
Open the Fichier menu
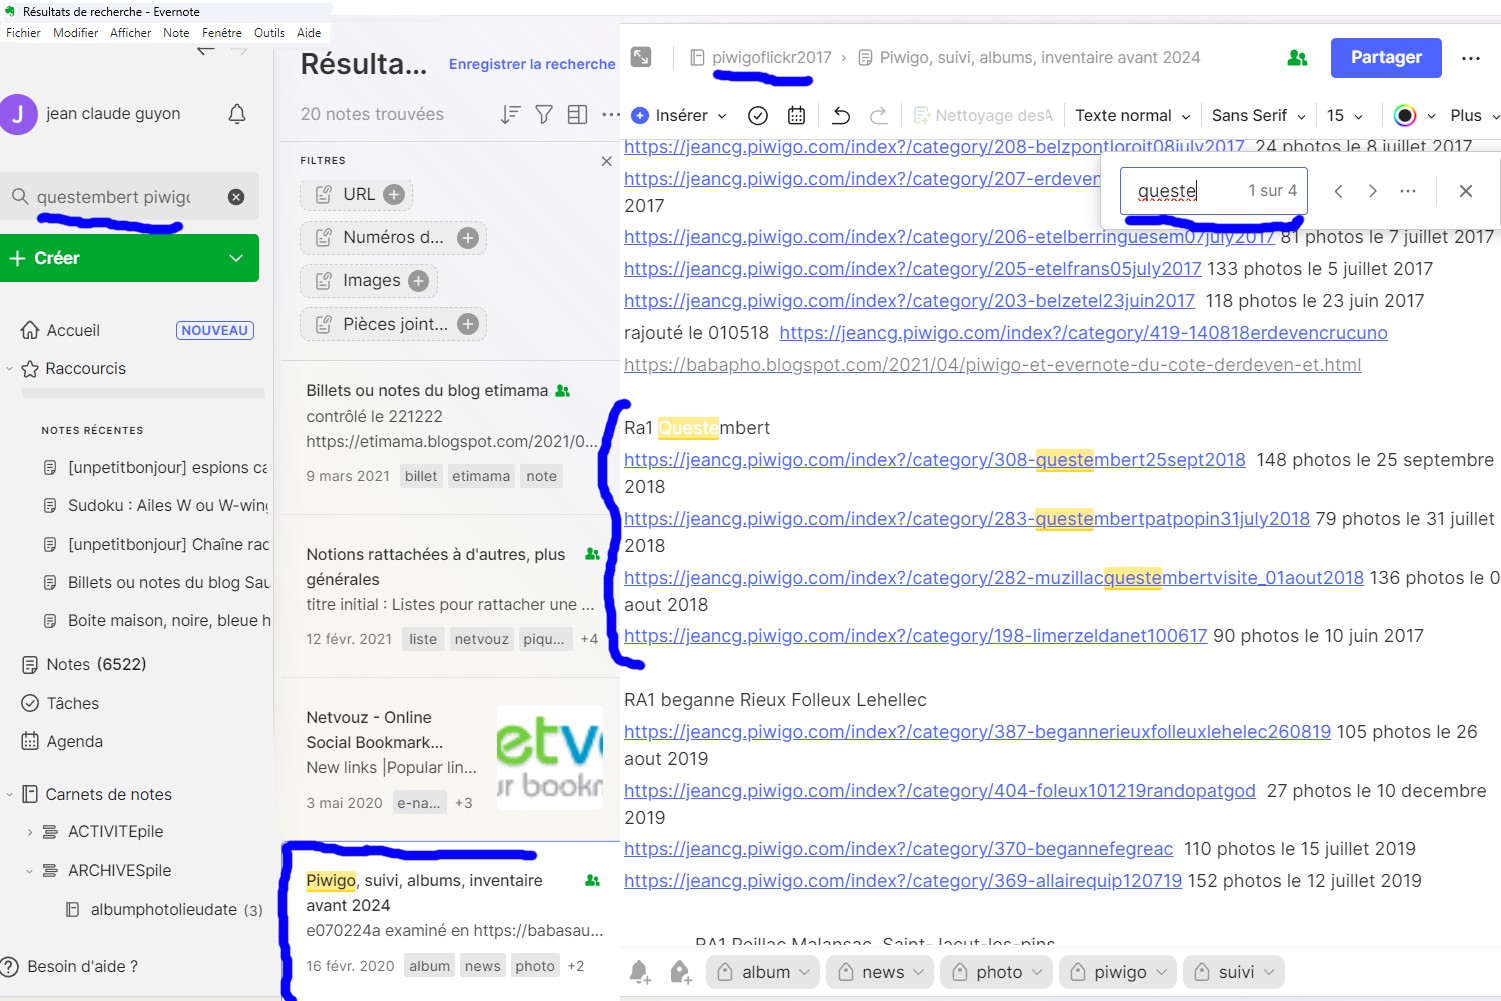tap(23, 33)
